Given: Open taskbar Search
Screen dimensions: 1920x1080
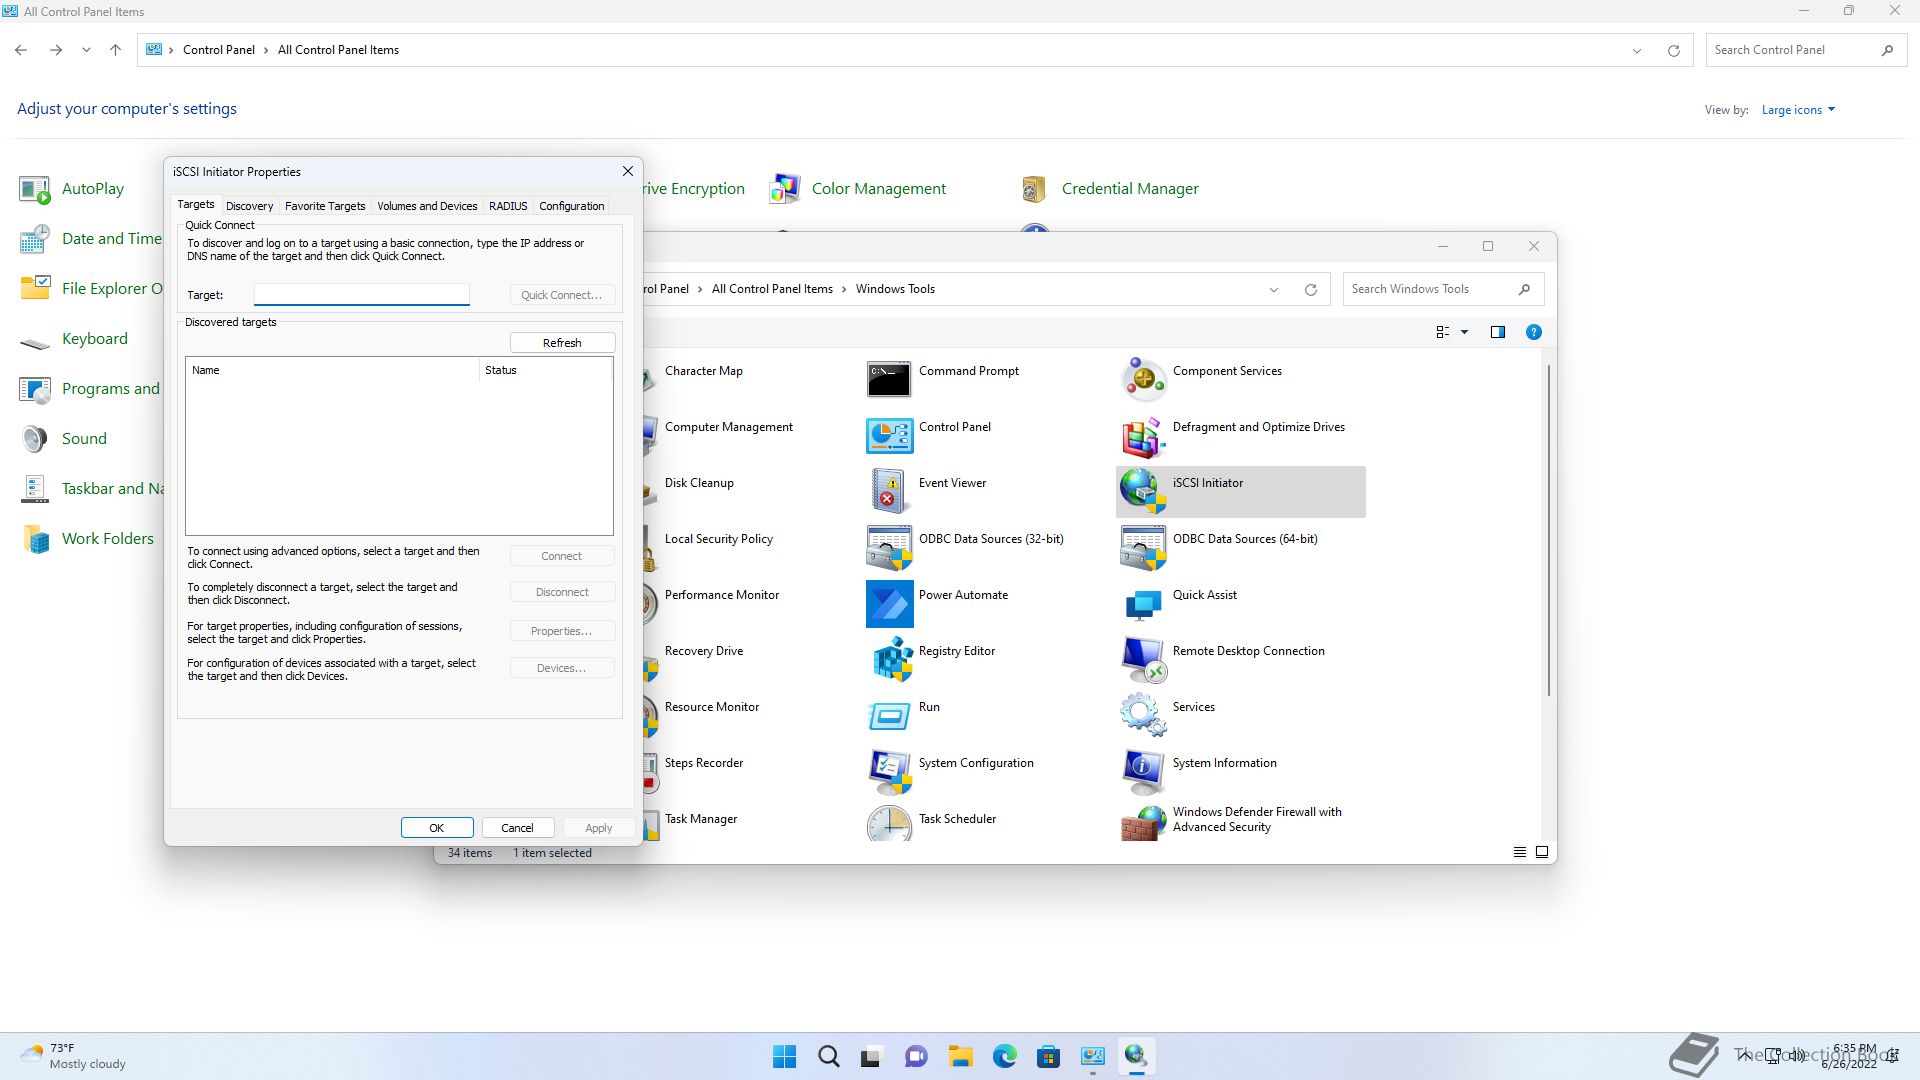Looking at the screenshot, I should click(x=829, y=1056).
